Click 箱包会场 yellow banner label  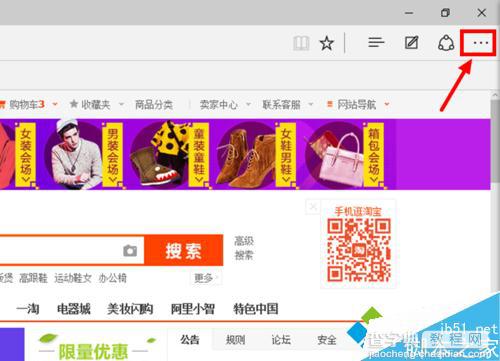[x=374, y=155]
